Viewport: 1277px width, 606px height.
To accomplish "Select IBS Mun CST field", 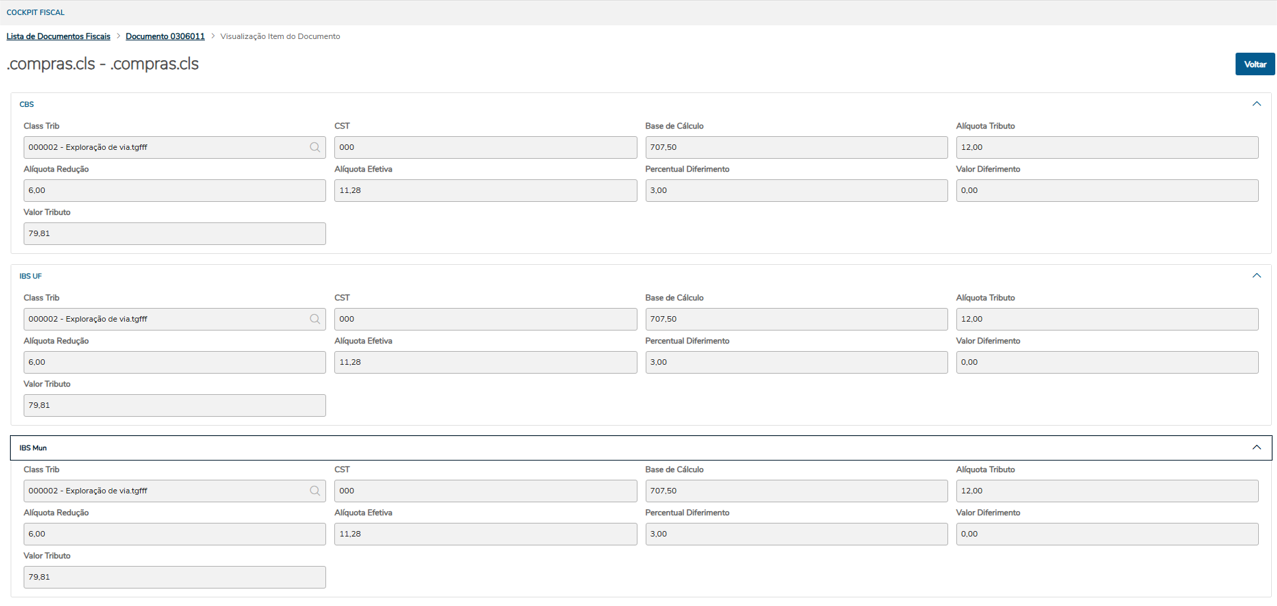I will (x=485, y=492).
